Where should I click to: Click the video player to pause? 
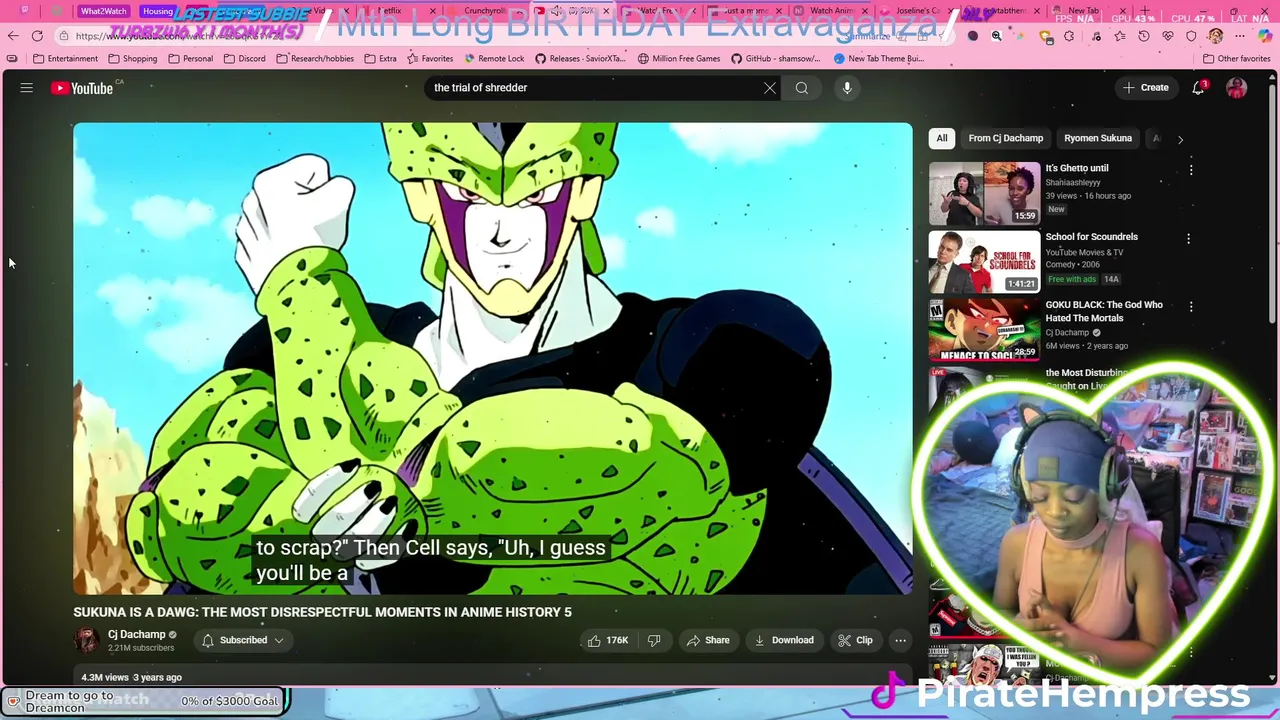pyautogui.click(x=492, y=358)
